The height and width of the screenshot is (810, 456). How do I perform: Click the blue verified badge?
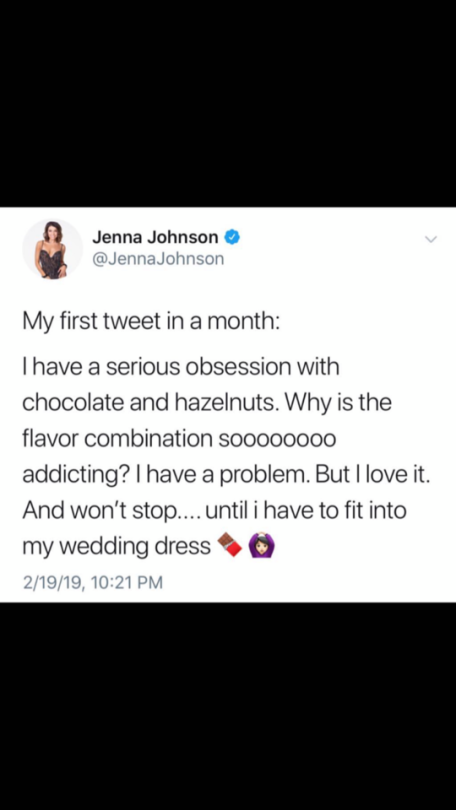[232, 237]
